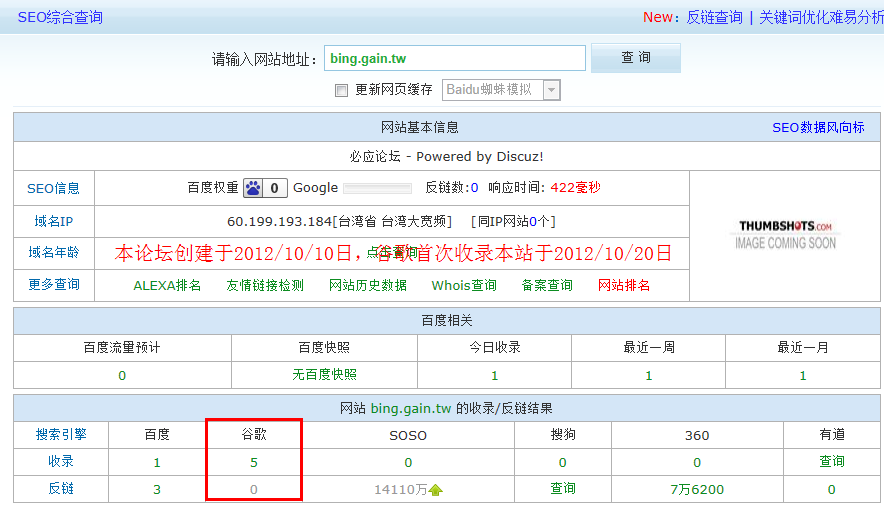Open 备案查询 link
The image size is (884, 510).
click(x=547, y=286)
